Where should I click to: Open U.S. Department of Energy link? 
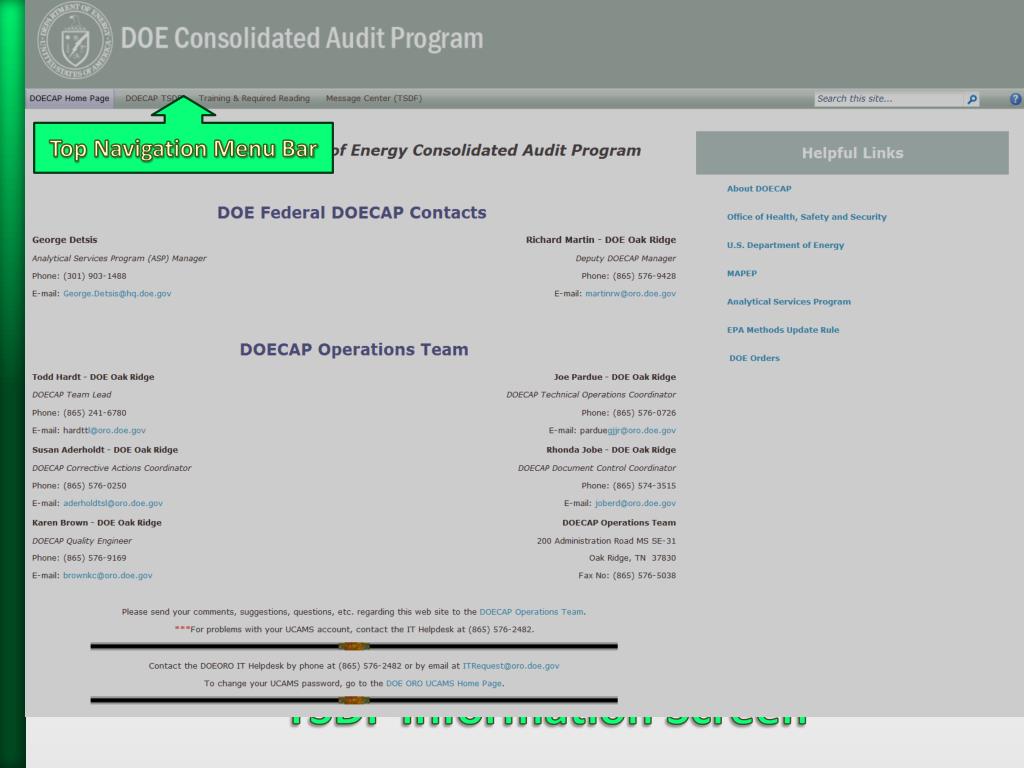tap(785, 245)
